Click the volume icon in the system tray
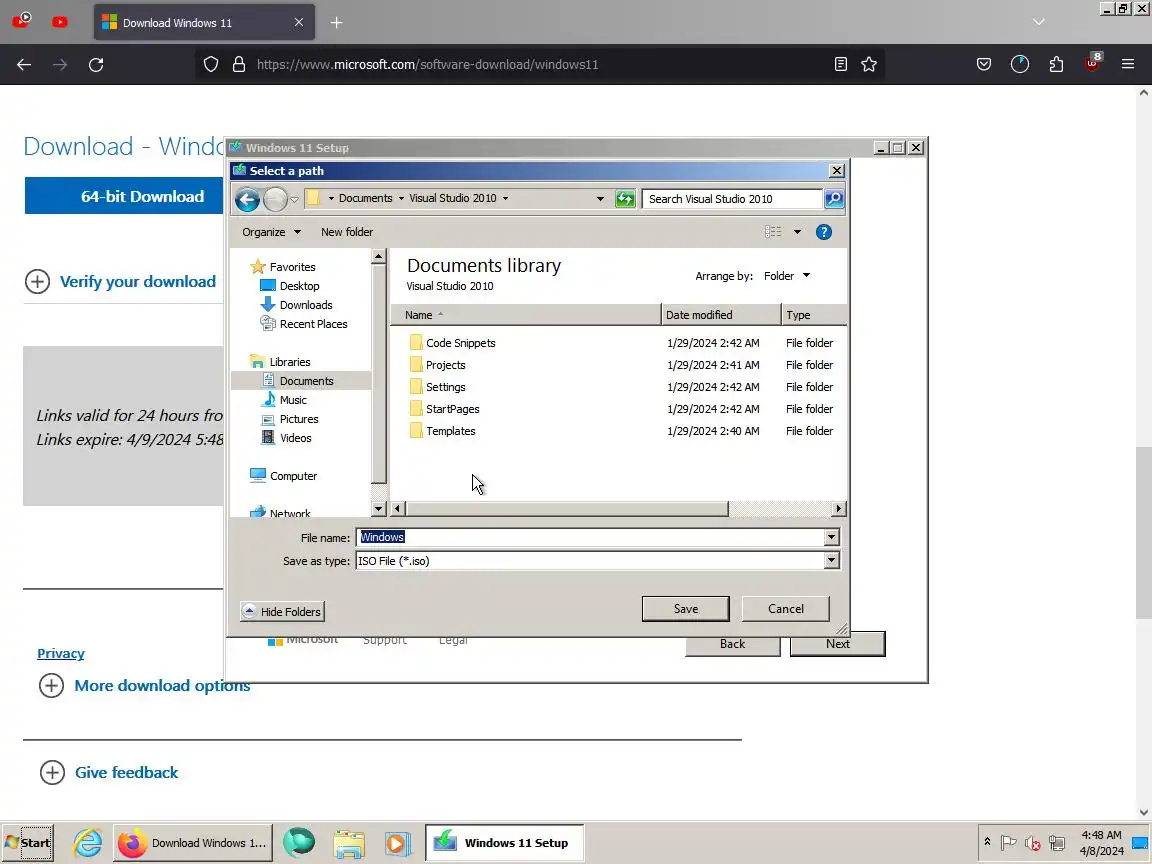Viewport: 1152px width, 864px height. [1032, 843]
